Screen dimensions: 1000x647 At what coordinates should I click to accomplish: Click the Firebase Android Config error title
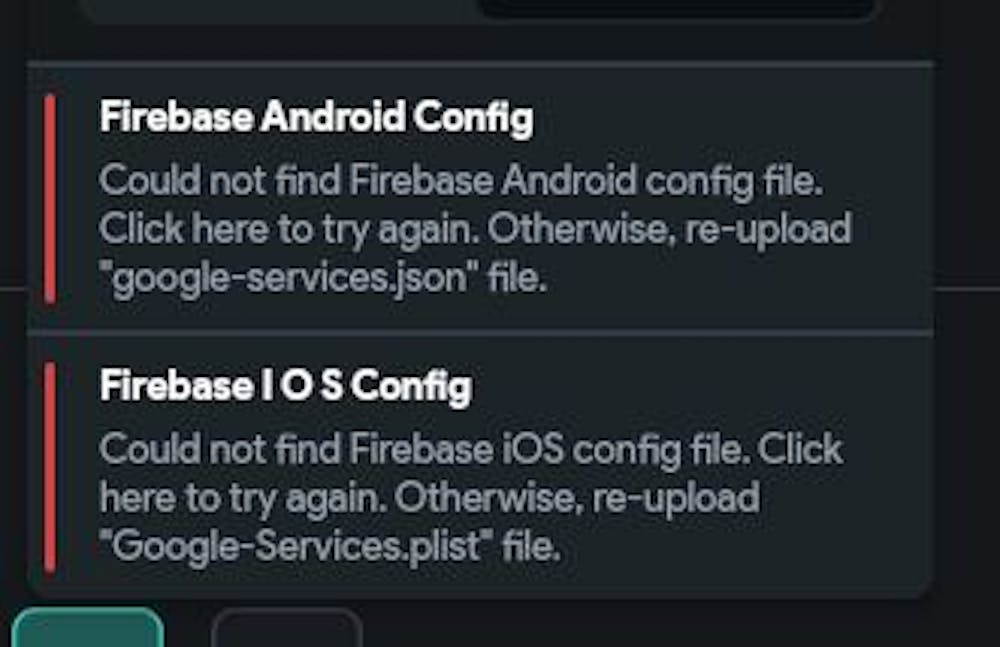[316, 118]
